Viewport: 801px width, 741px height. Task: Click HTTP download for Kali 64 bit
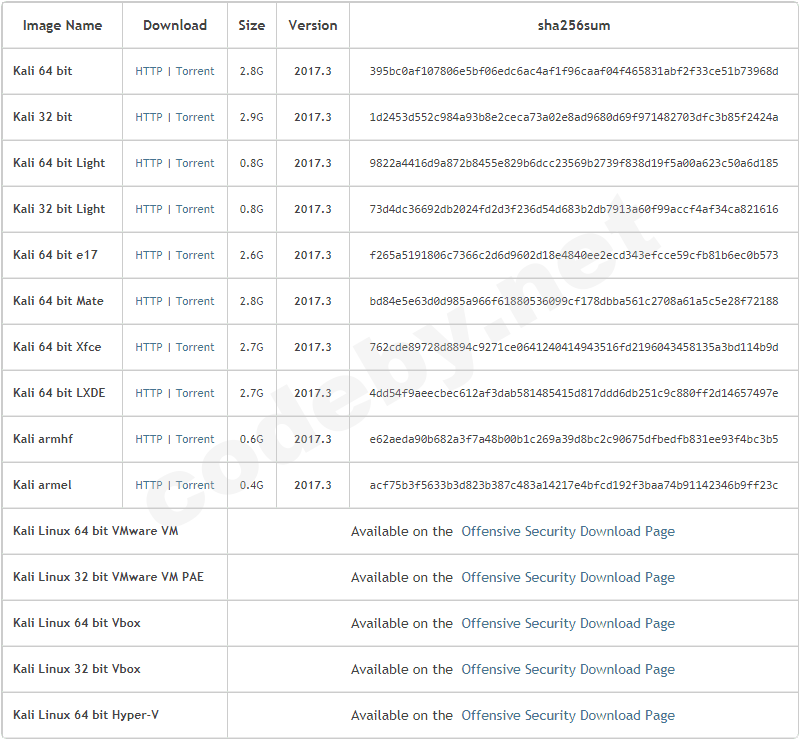tap(149, 71)
